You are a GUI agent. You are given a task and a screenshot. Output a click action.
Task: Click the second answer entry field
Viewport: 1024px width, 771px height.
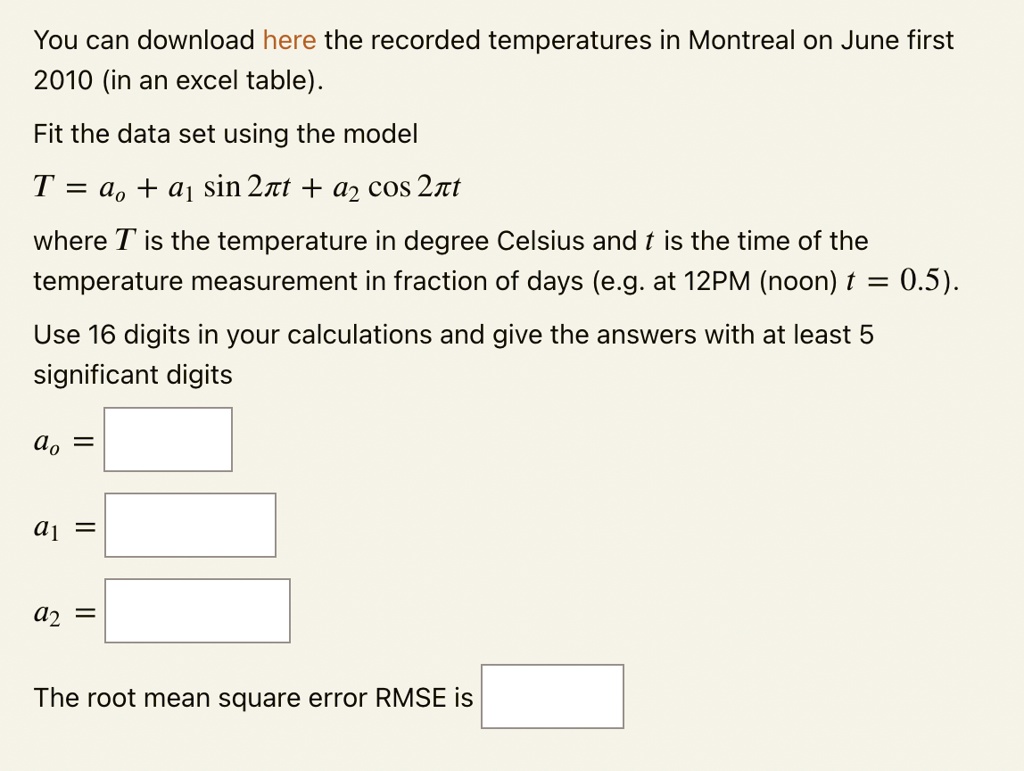click(x=190, y=525)
